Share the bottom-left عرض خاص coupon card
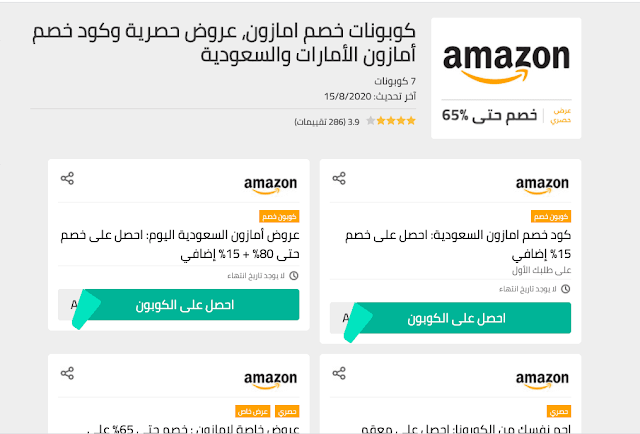The height and width of the screenshot is (434, 640). 67,374
